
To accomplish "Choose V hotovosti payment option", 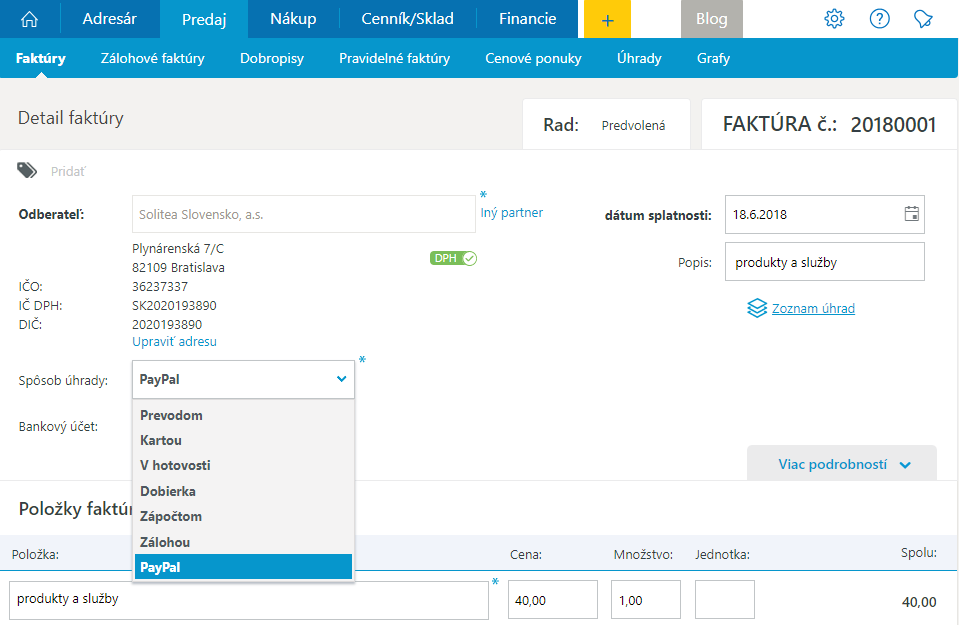I will [x=175, y=466].
